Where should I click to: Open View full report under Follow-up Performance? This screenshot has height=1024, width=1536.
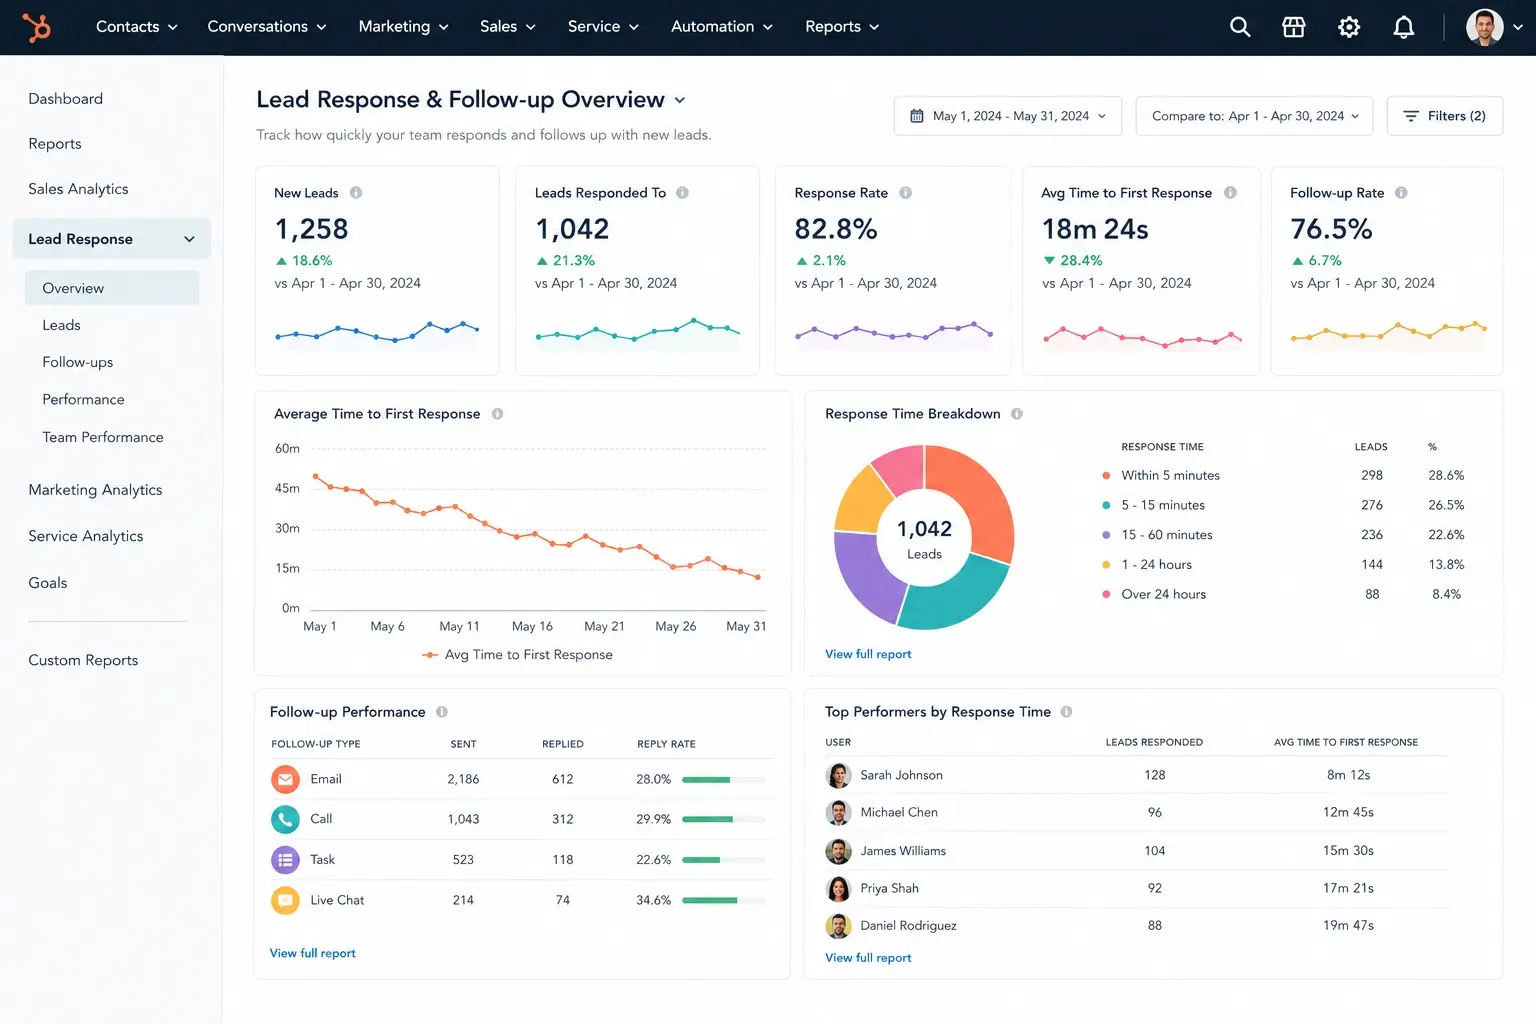(x=312, y=953)
